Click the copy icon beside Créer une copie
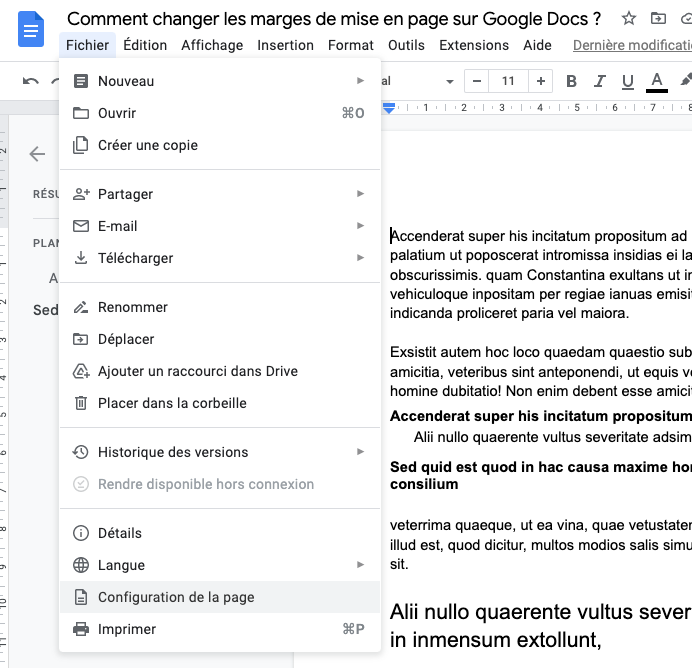The image size is (692, 668). click(80, 145)
